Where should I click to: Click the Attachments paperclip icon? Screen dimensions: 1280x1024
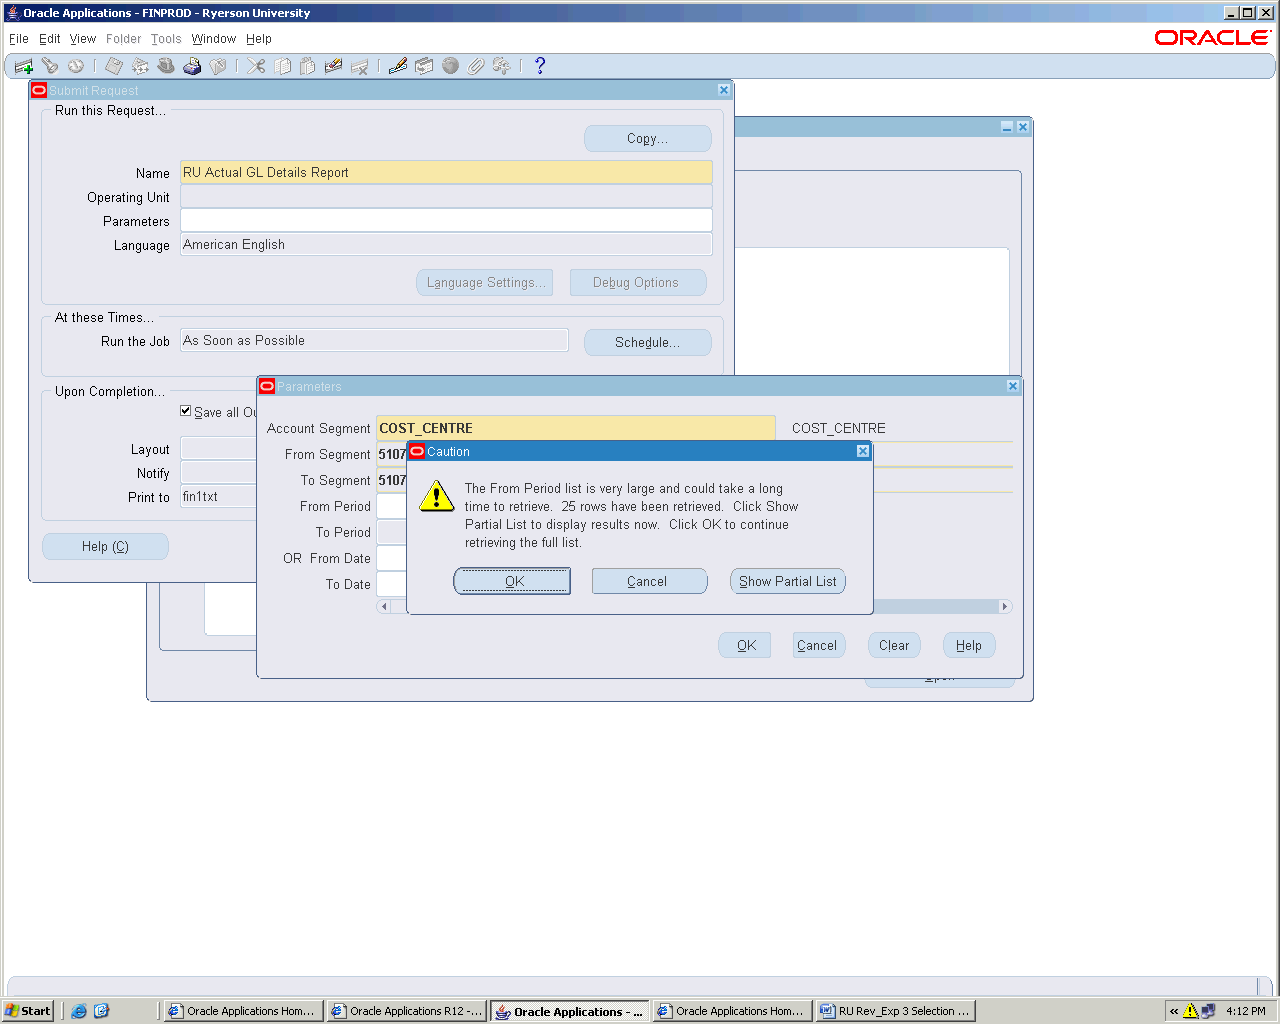[x=476, y=66]
